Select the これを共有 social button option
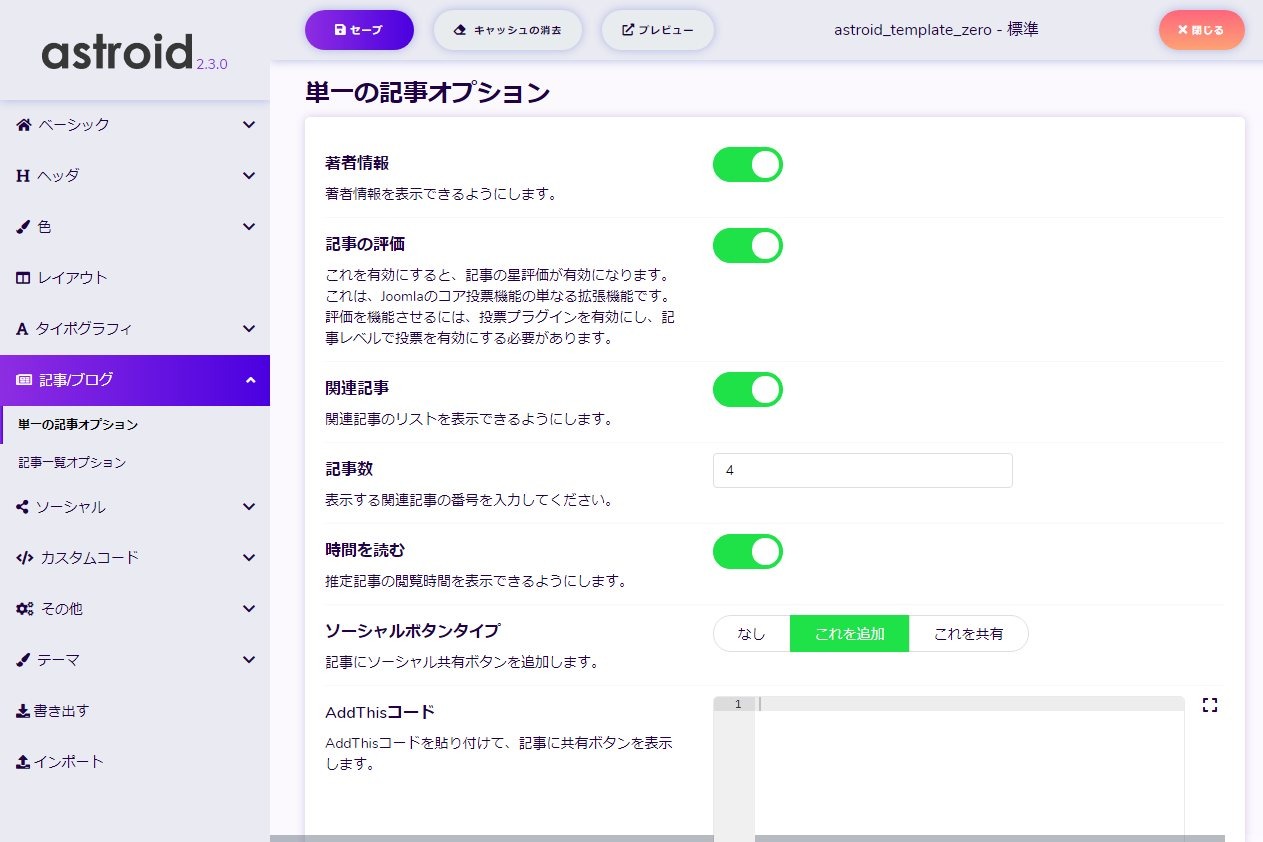 (x=967, y=634)
